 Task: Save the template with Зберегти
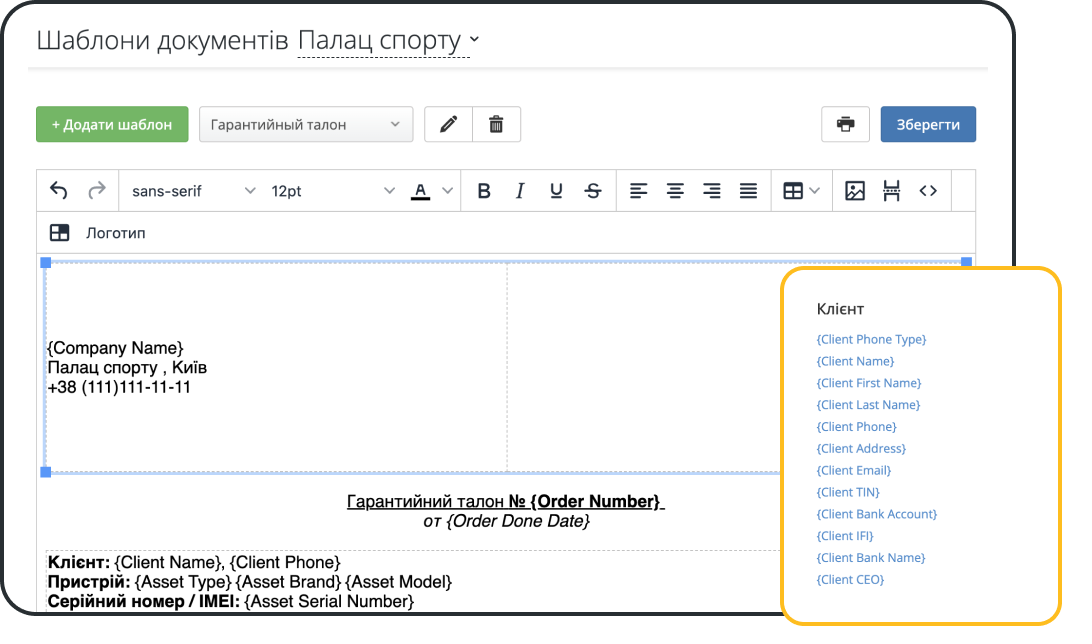[x=928, y=124]
